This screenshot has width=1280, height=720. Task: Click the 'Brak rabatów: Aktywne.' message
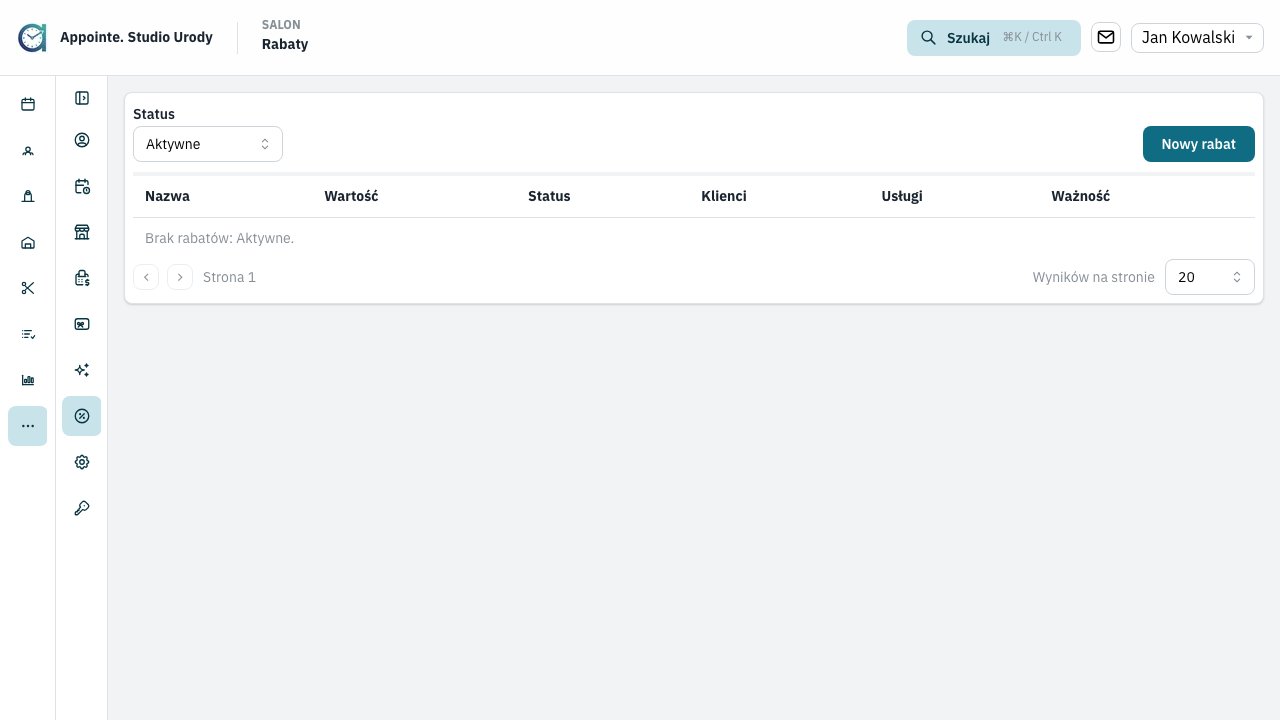tap(219, 238)
